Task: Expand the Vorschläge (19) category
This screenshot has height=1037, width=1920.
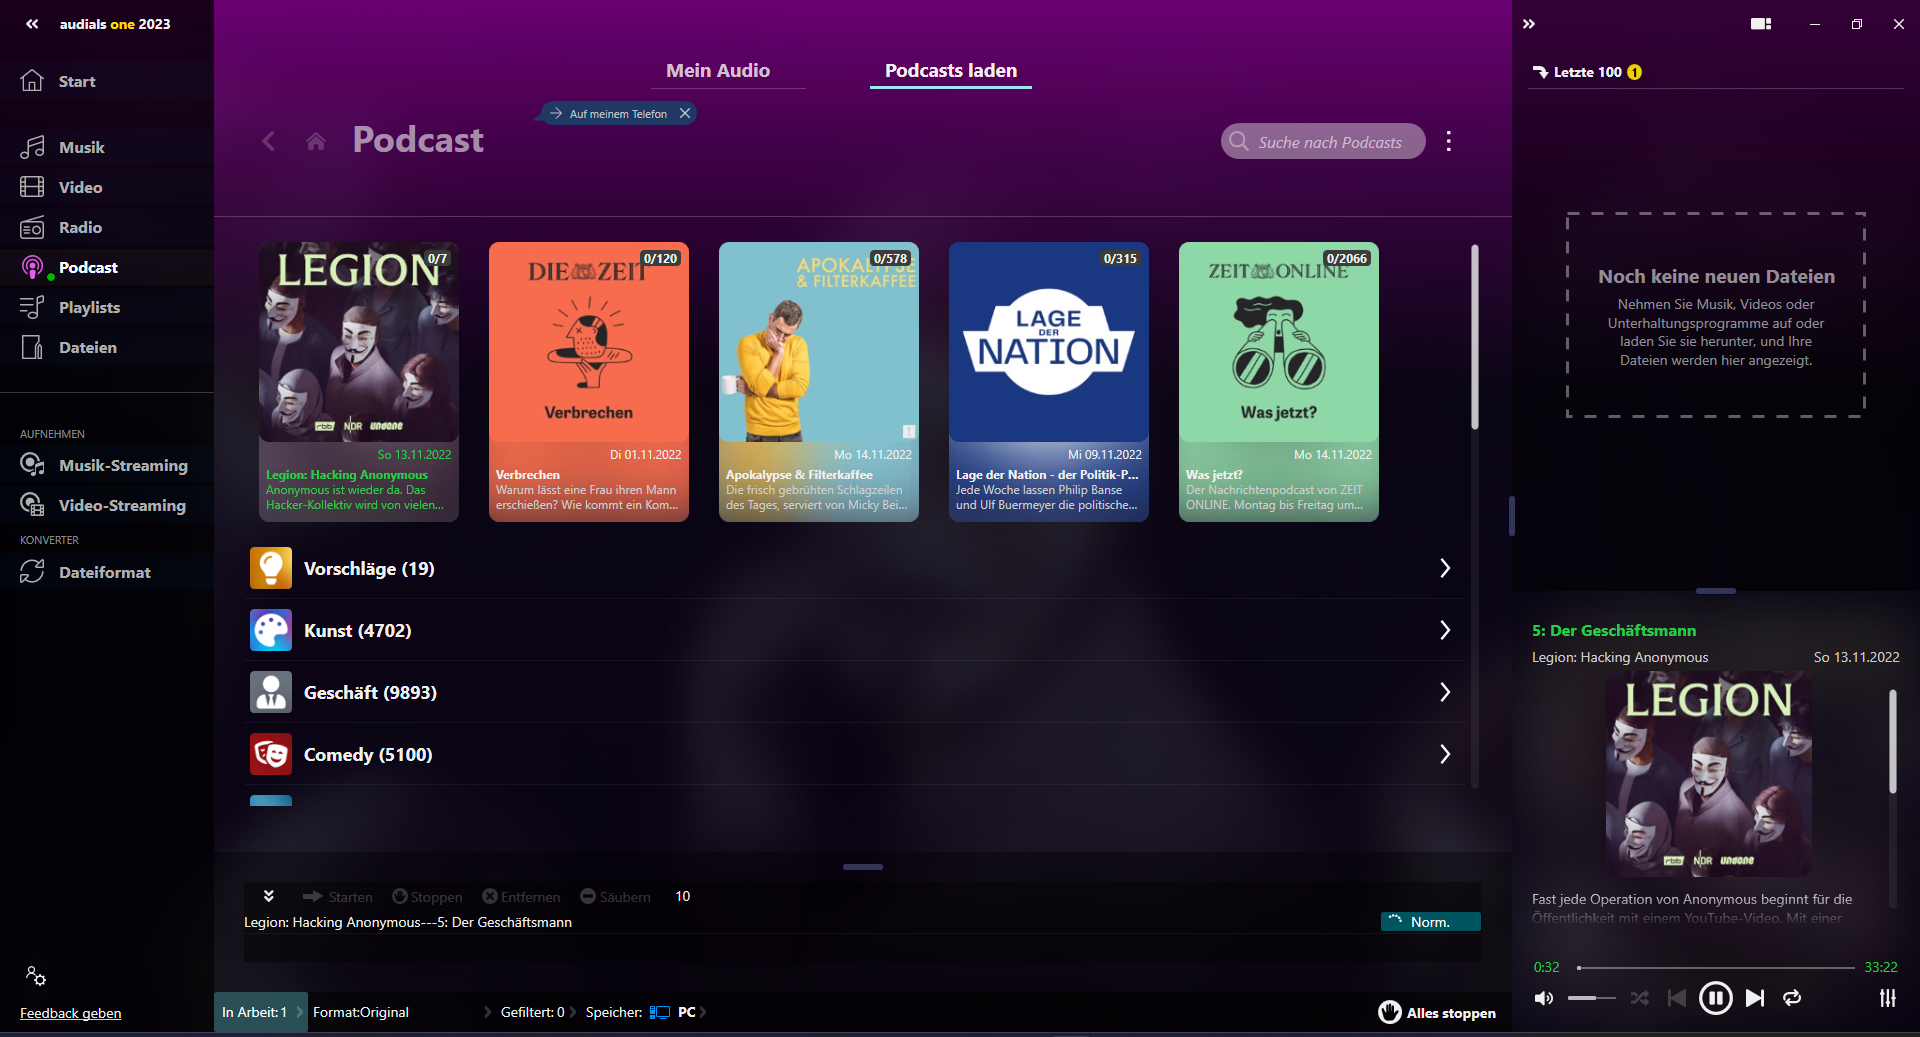Action: (x=855, y=568)
